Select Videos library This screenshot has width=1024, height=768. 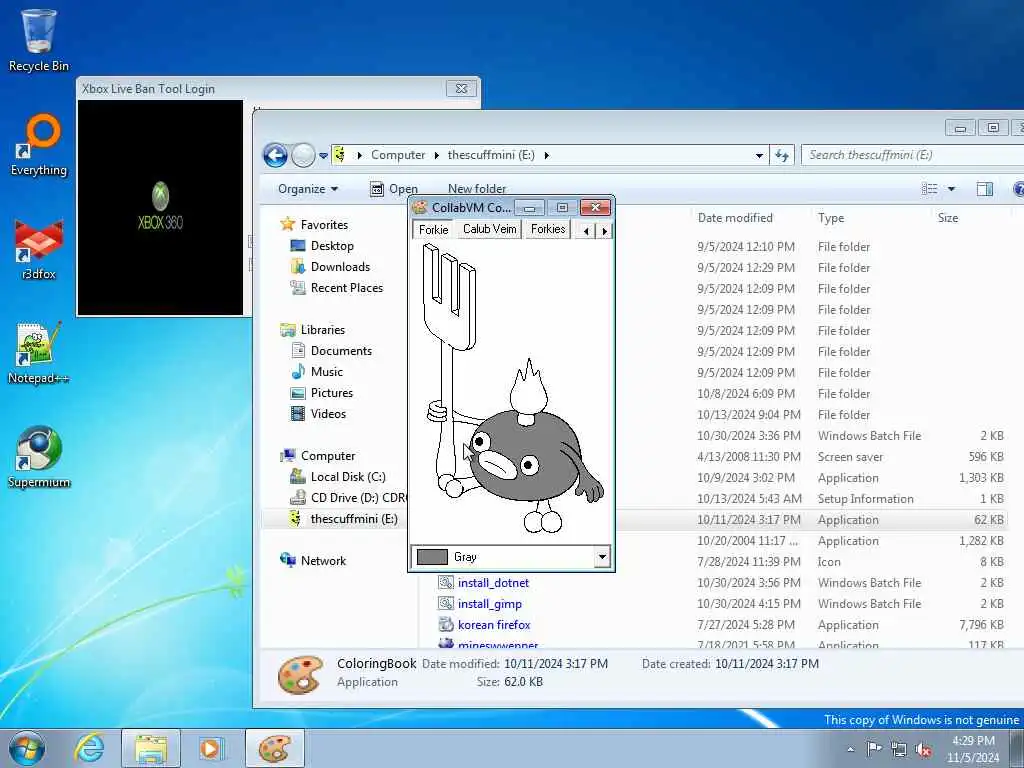pos(328,413)
